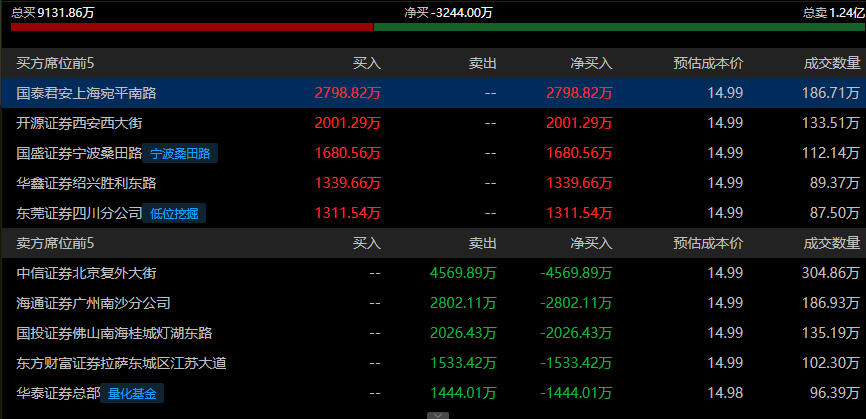Click the 4569.89万 sell amount
This screenshot has width=866, height=419.
(x=463, y=273)
